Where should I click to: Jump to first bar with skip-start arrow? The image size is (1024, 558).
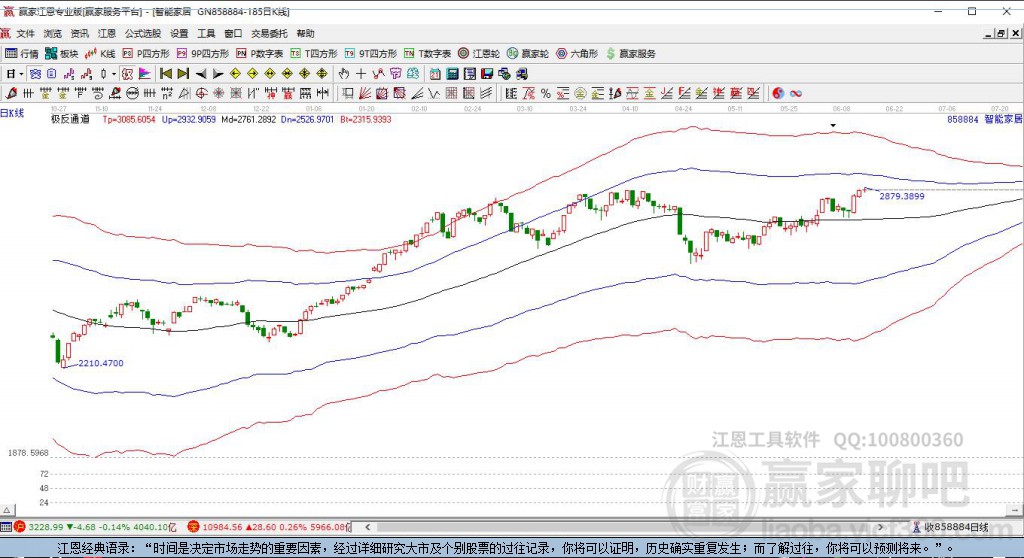166,74
